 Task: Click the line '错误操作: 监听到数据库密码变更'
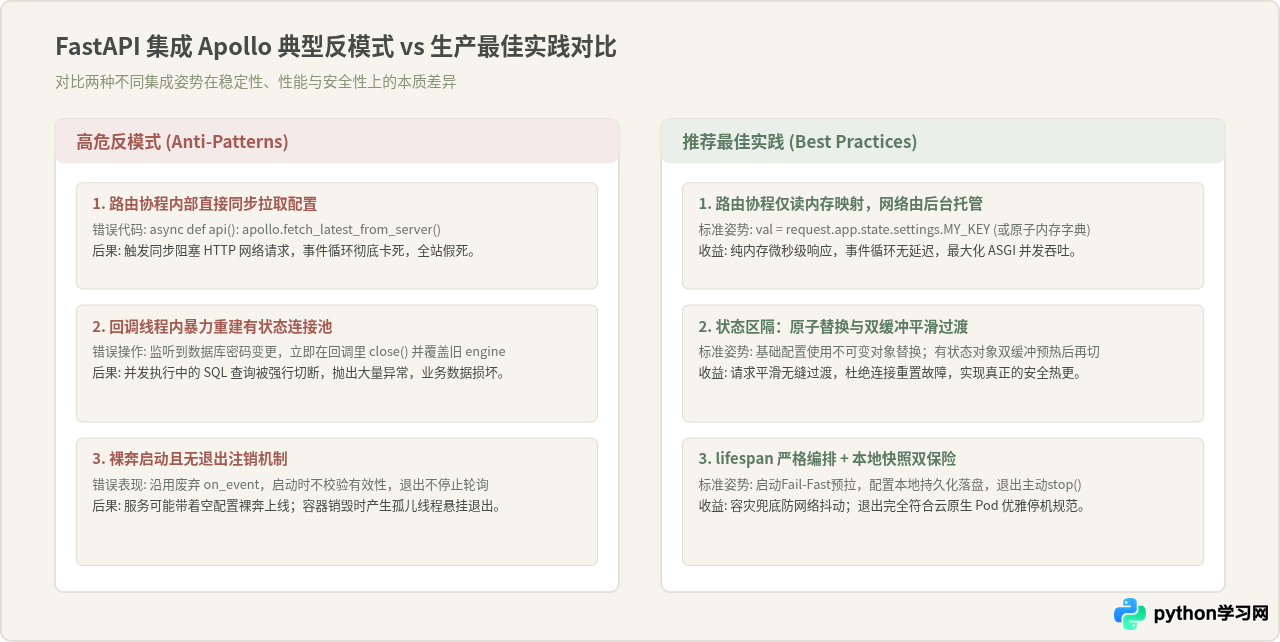[299, 351]
